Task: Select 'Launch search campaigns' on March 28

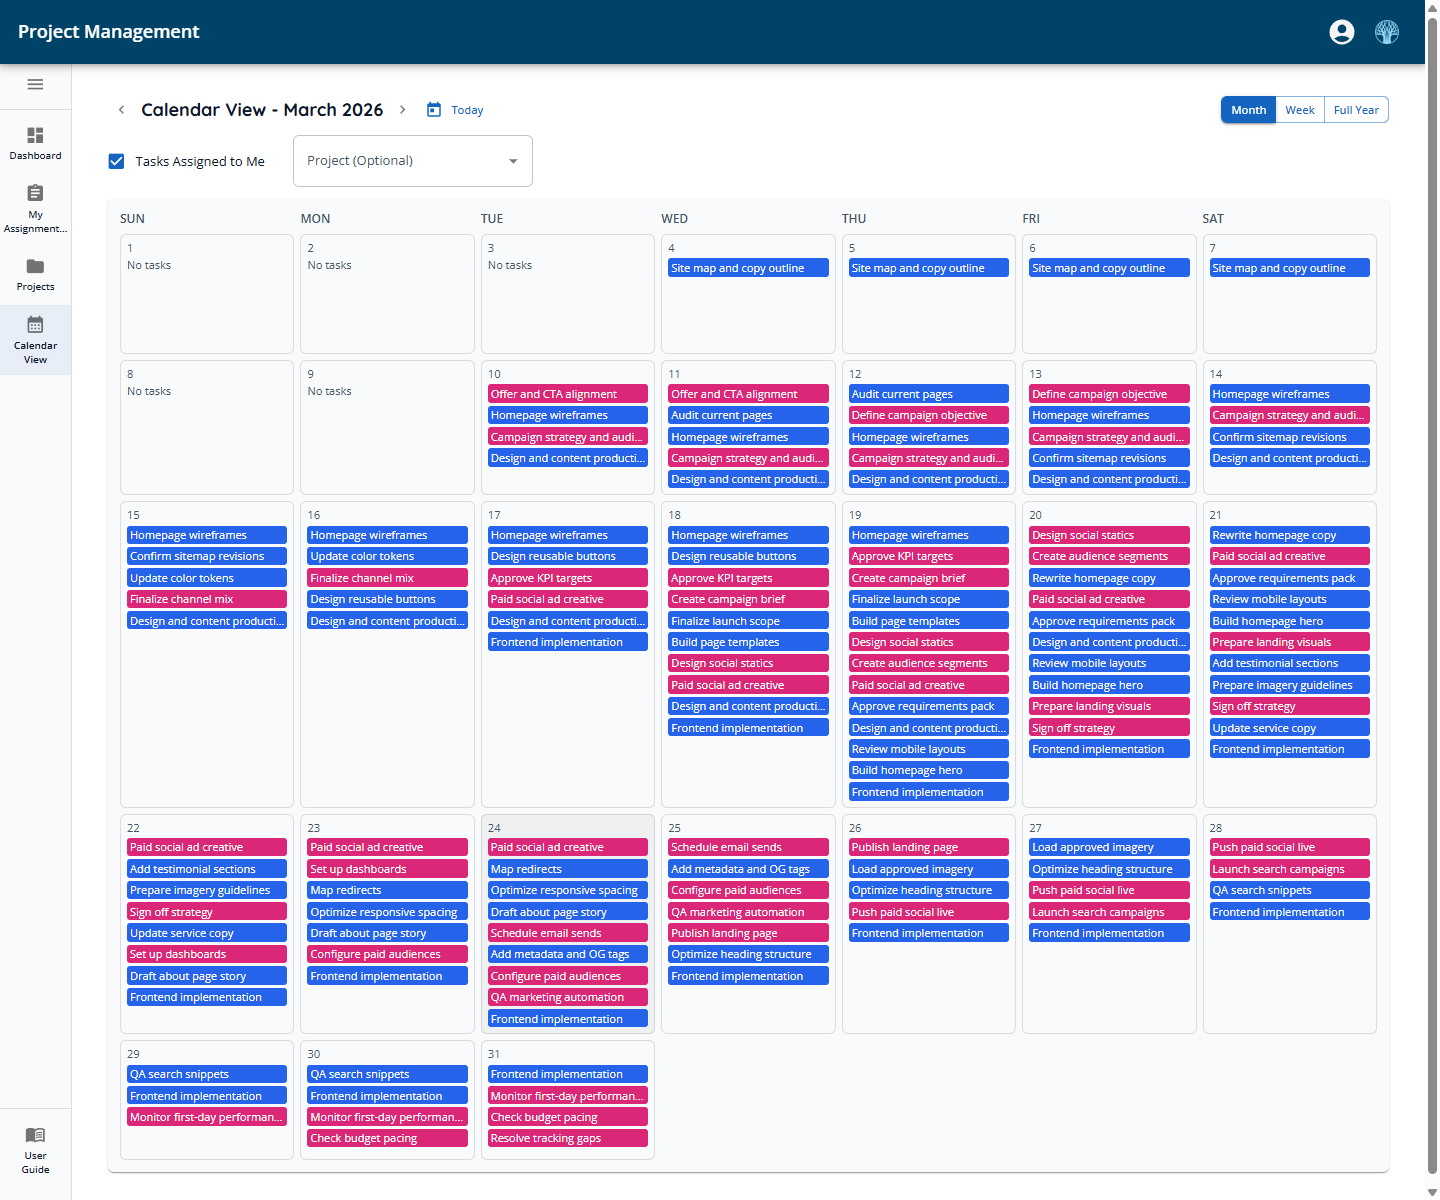Action: [1289, 869]
